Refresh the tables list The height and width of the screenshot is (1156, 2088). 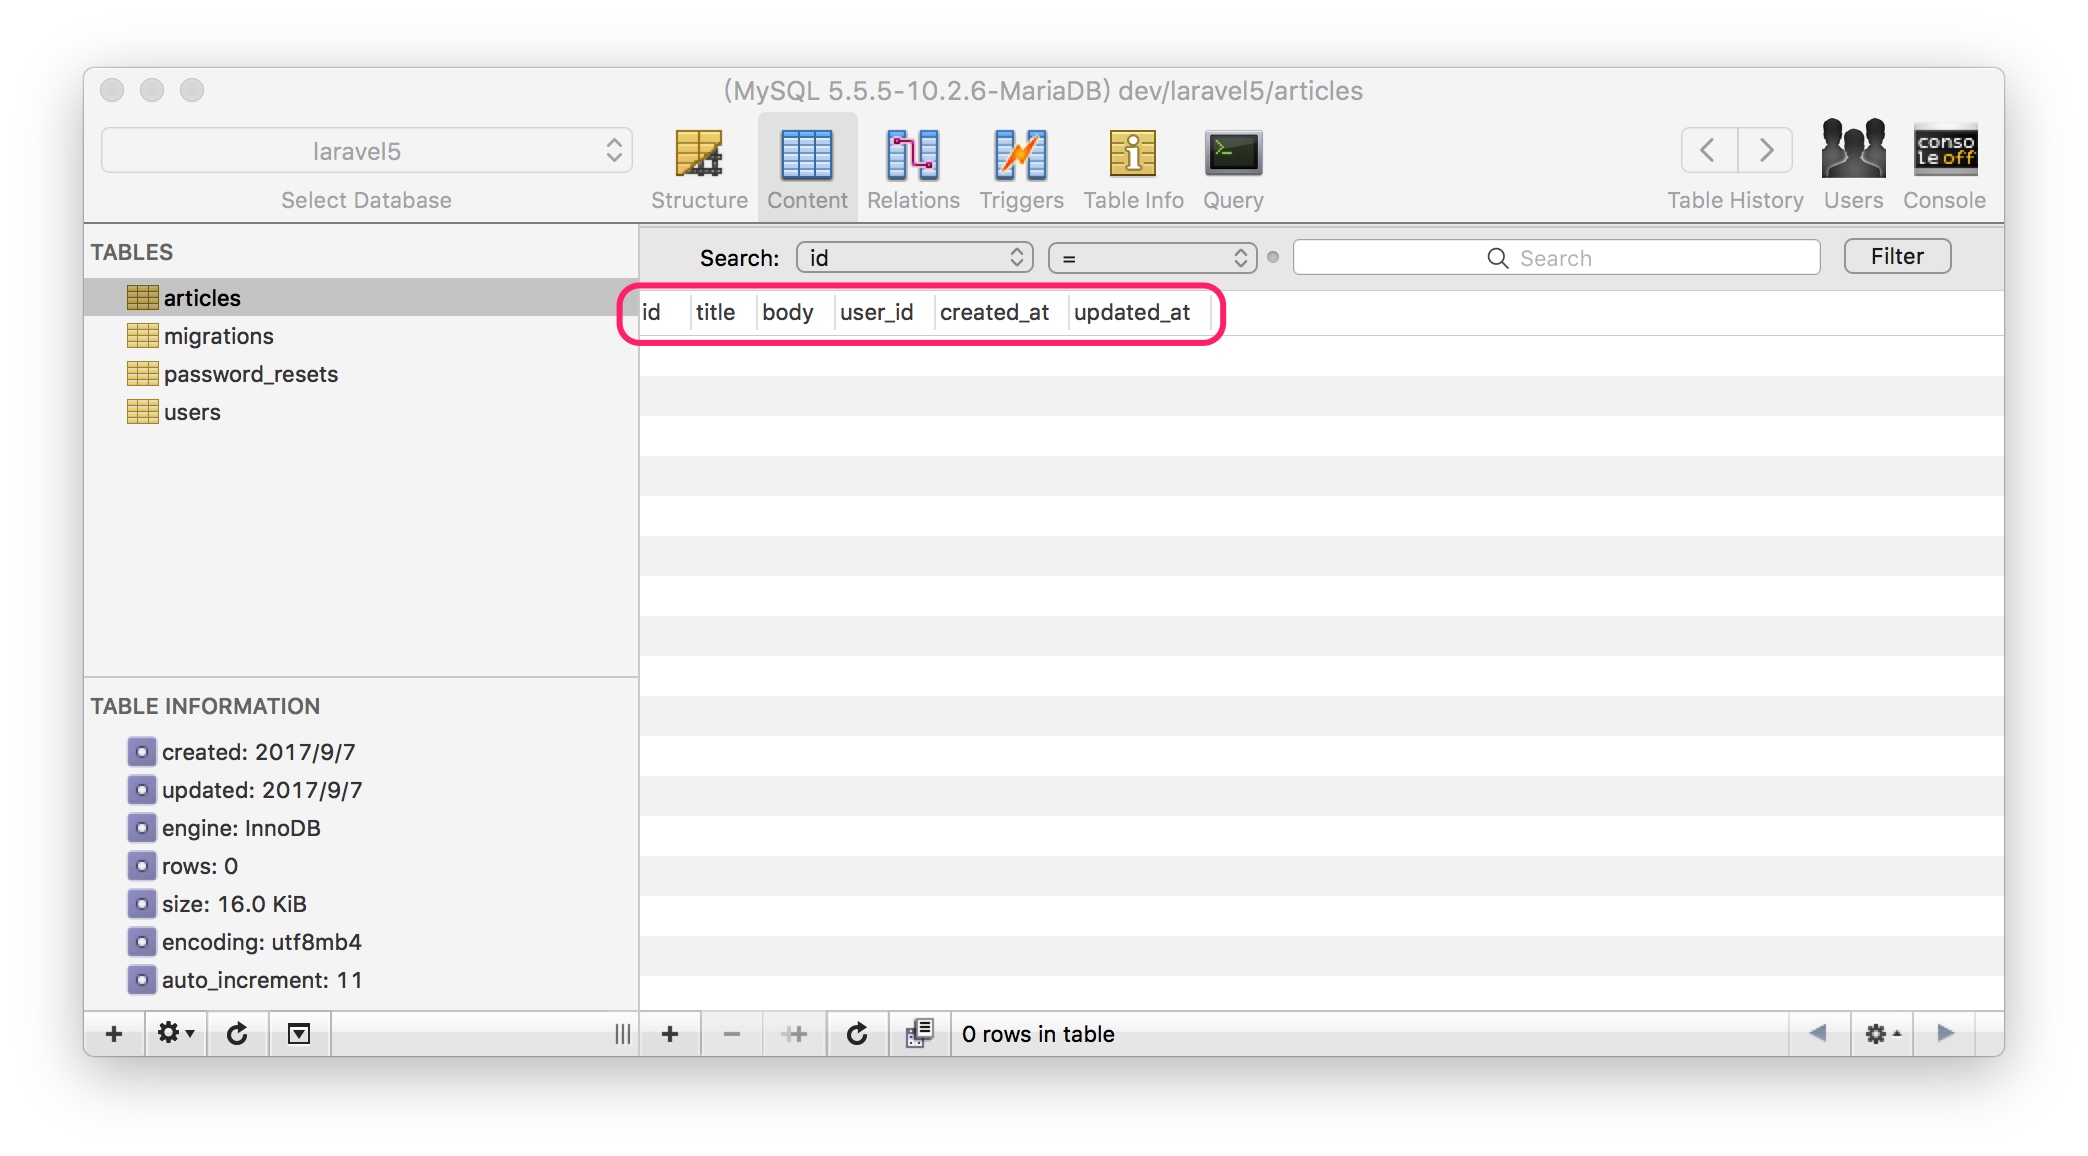tap(237, 1033)
